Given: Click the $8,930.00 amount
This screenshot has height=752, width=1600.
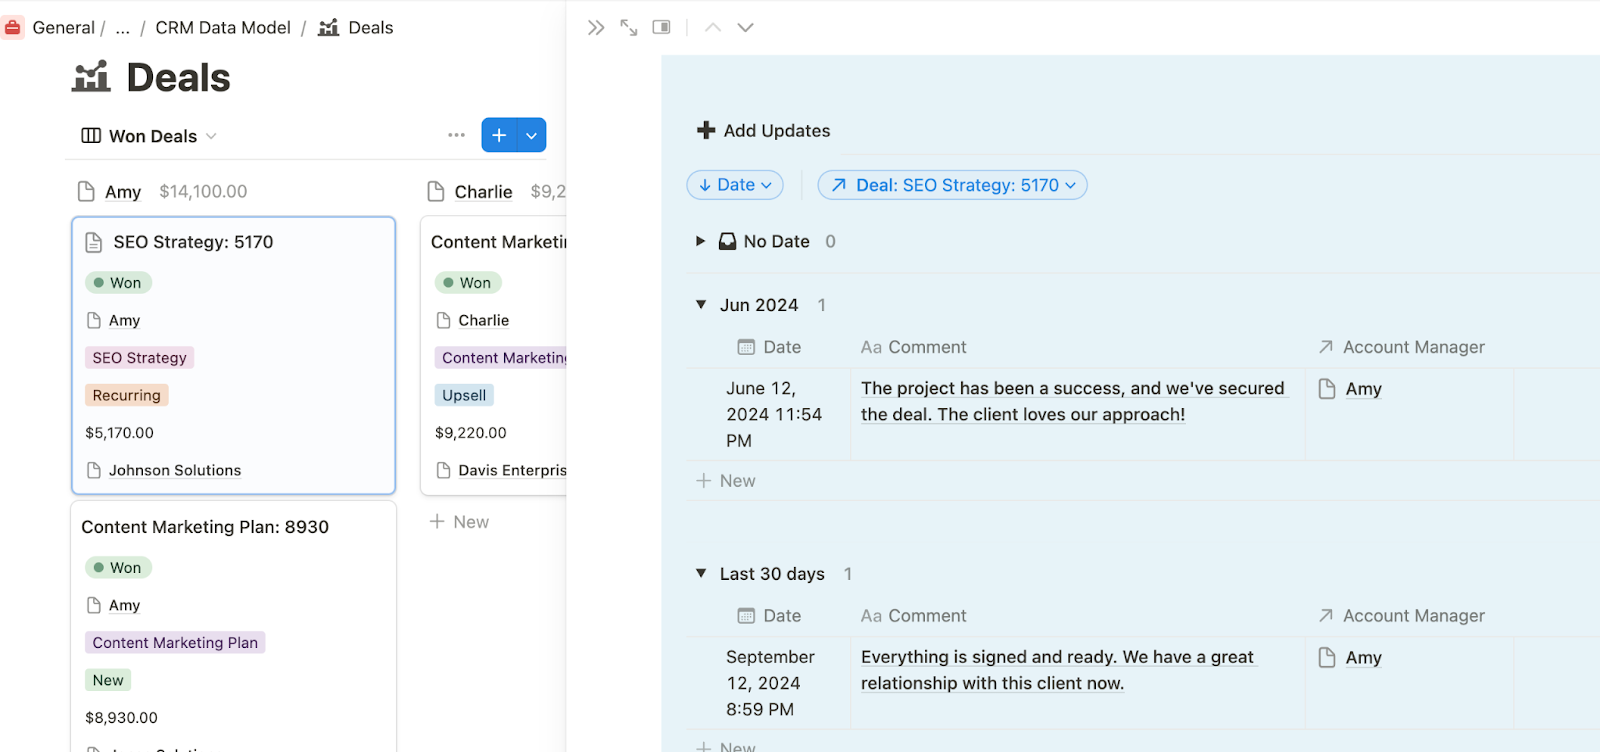Looking at the screenshot, I should click(x=121, y=718).
